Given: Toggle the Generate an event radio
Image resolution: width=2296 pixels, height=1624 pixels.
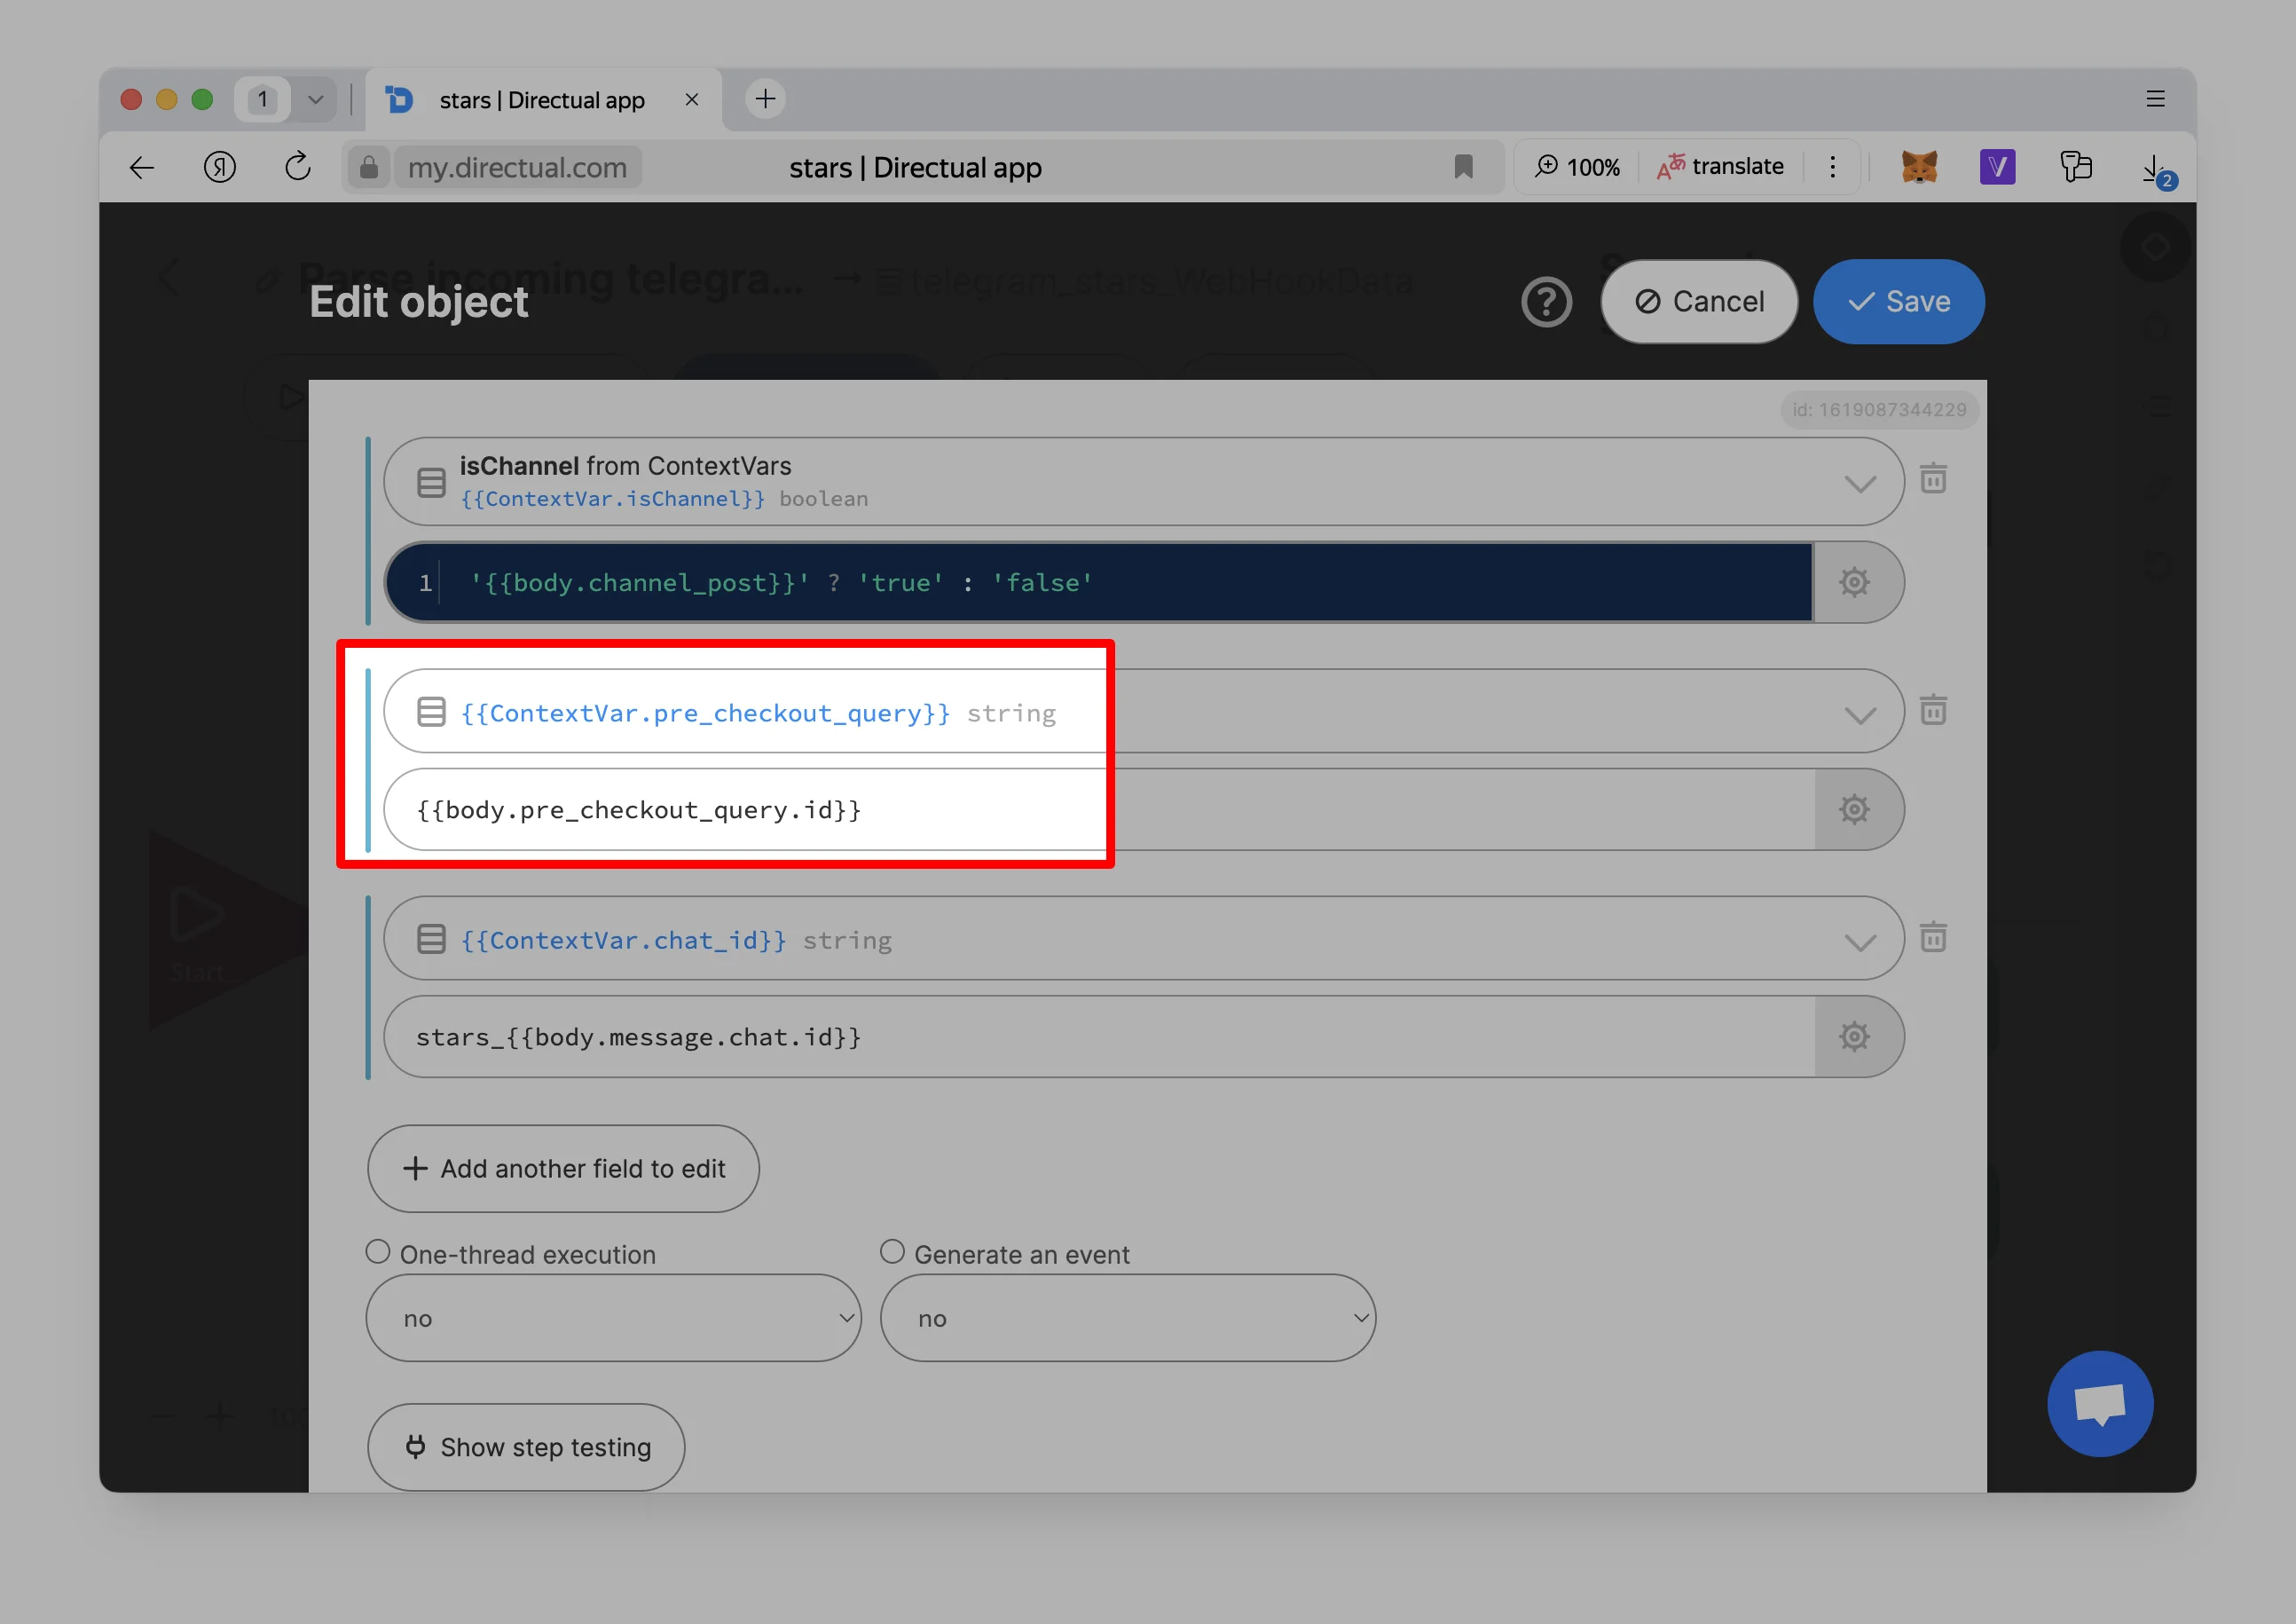Looking at the screenshot, I should [892, 1252].
